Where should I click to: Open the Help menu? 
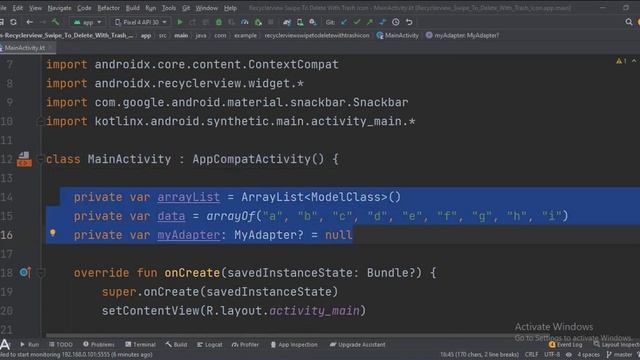tap(230, 8)
